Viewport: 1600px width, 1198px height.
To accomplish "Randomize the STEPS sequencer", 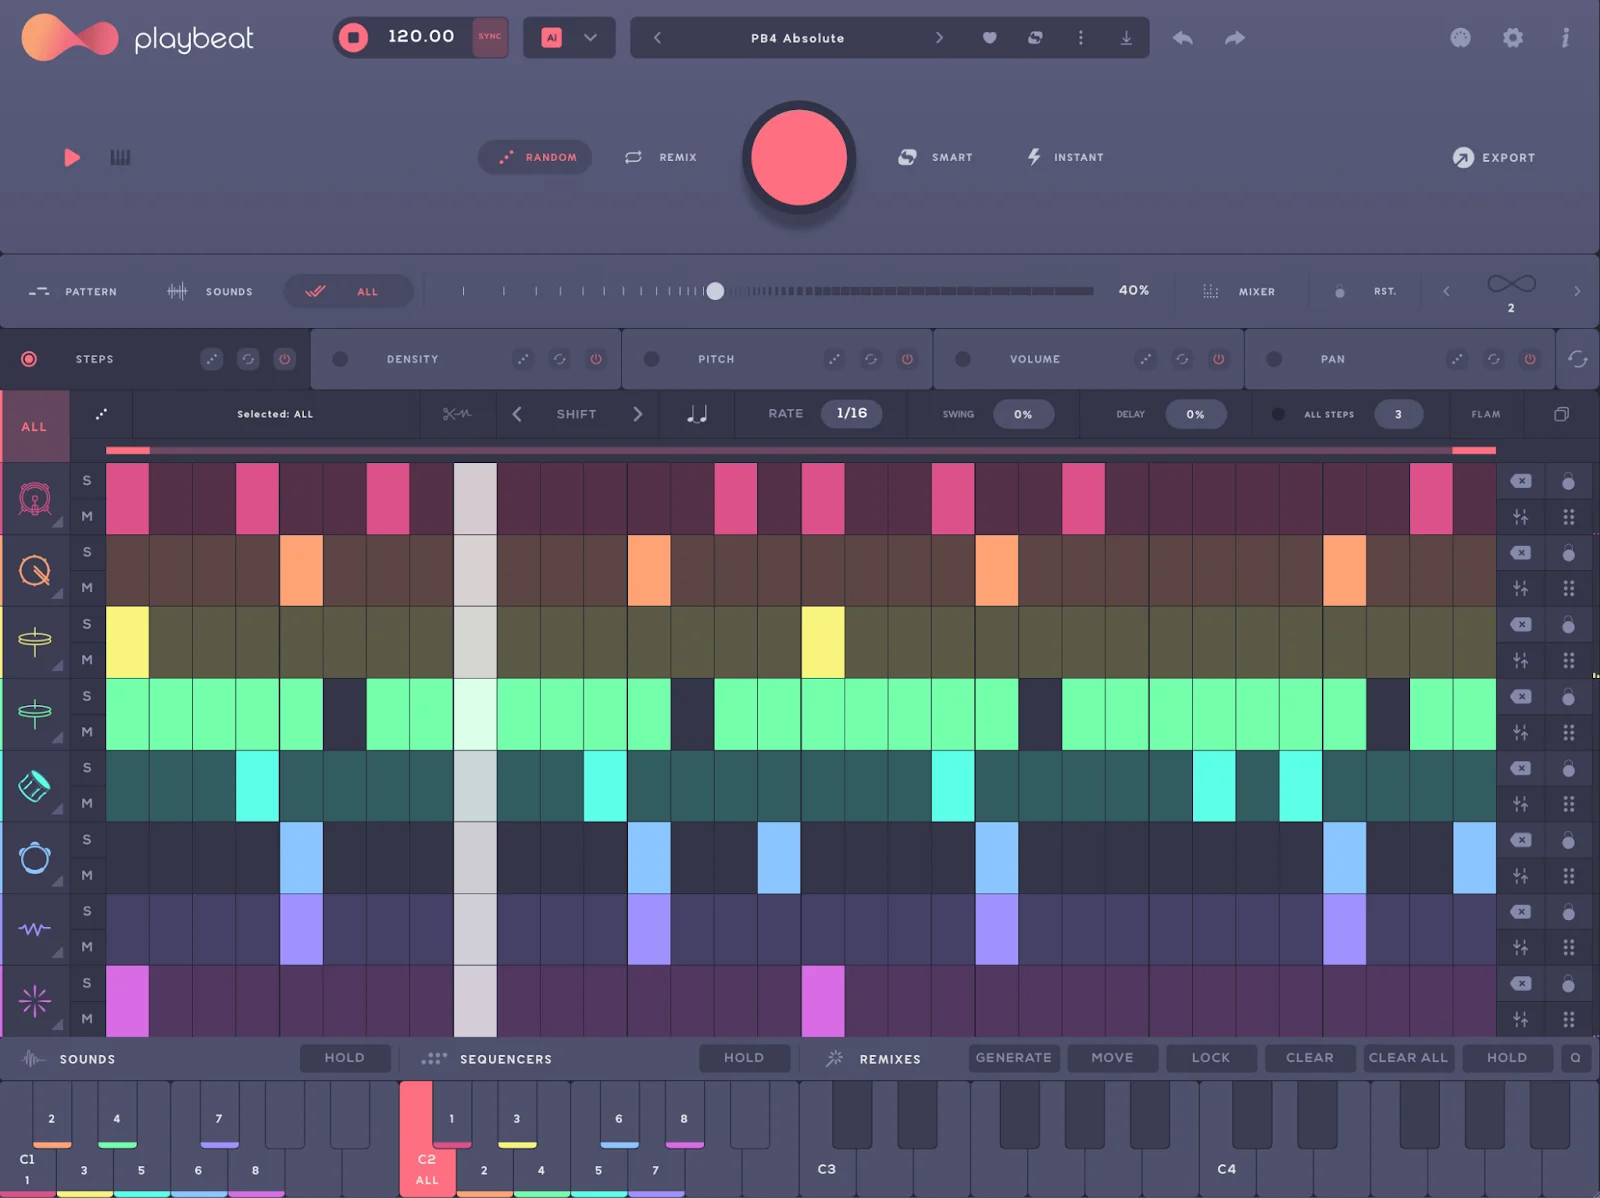I will pyautogui.click(x=211, y=359).
